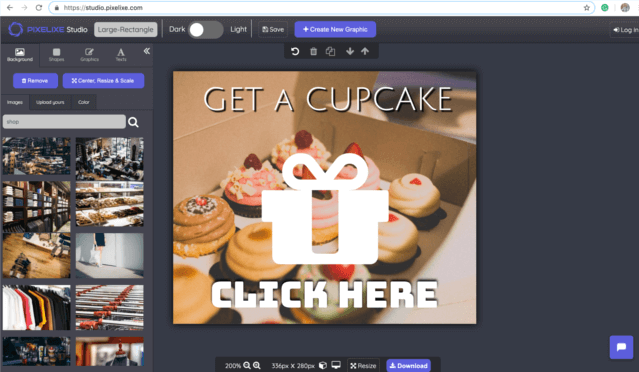Open the chat bubble widget

[x=621, y=347]
